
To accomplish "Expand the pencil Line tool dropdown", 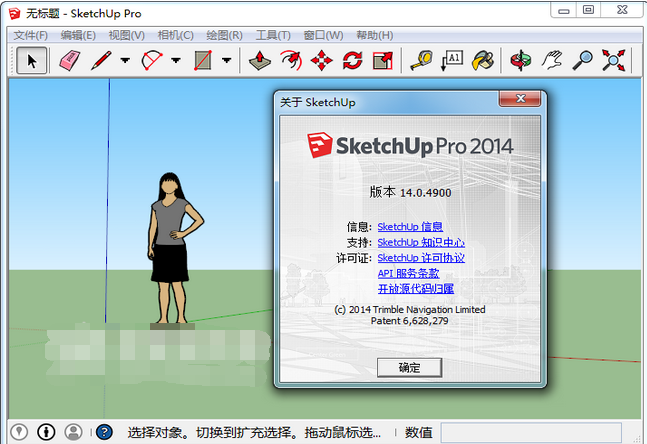I will click(x=125, y=60).
